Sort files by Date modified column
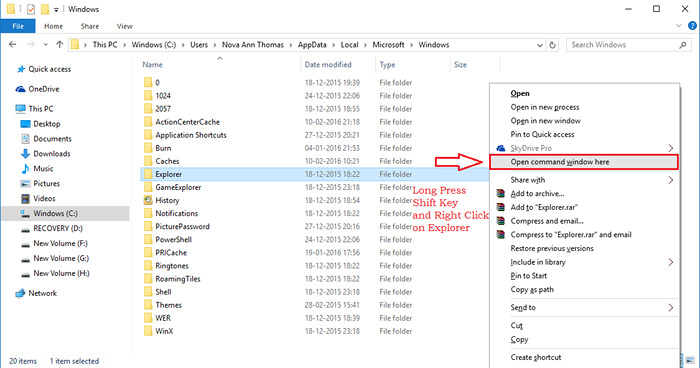Image resolution: width=700 pixels, height=368 pixels. pos(328,65)
